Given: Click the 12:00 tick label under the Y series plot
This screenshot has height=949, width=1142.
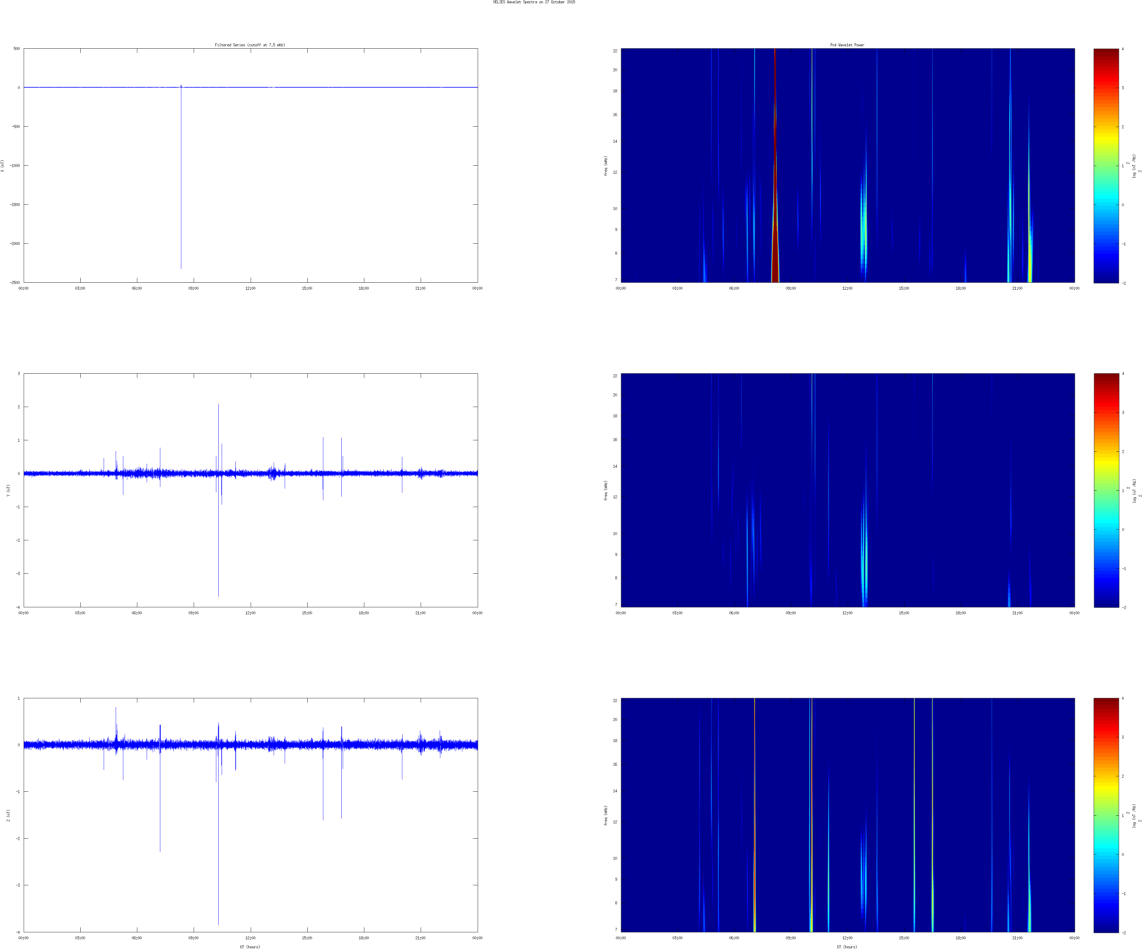Looking at the screenshot, I should point(251,613).
